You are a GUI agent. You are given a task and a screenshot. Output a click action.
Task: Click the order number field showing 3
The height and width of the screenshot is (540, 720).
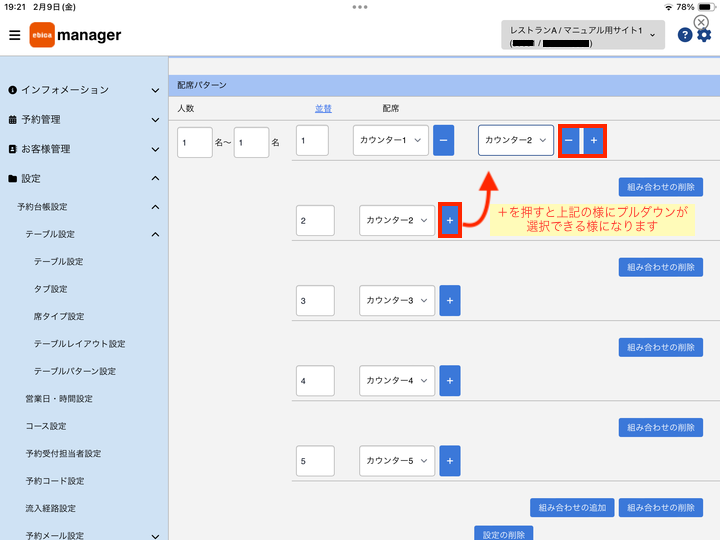(315, 300)
